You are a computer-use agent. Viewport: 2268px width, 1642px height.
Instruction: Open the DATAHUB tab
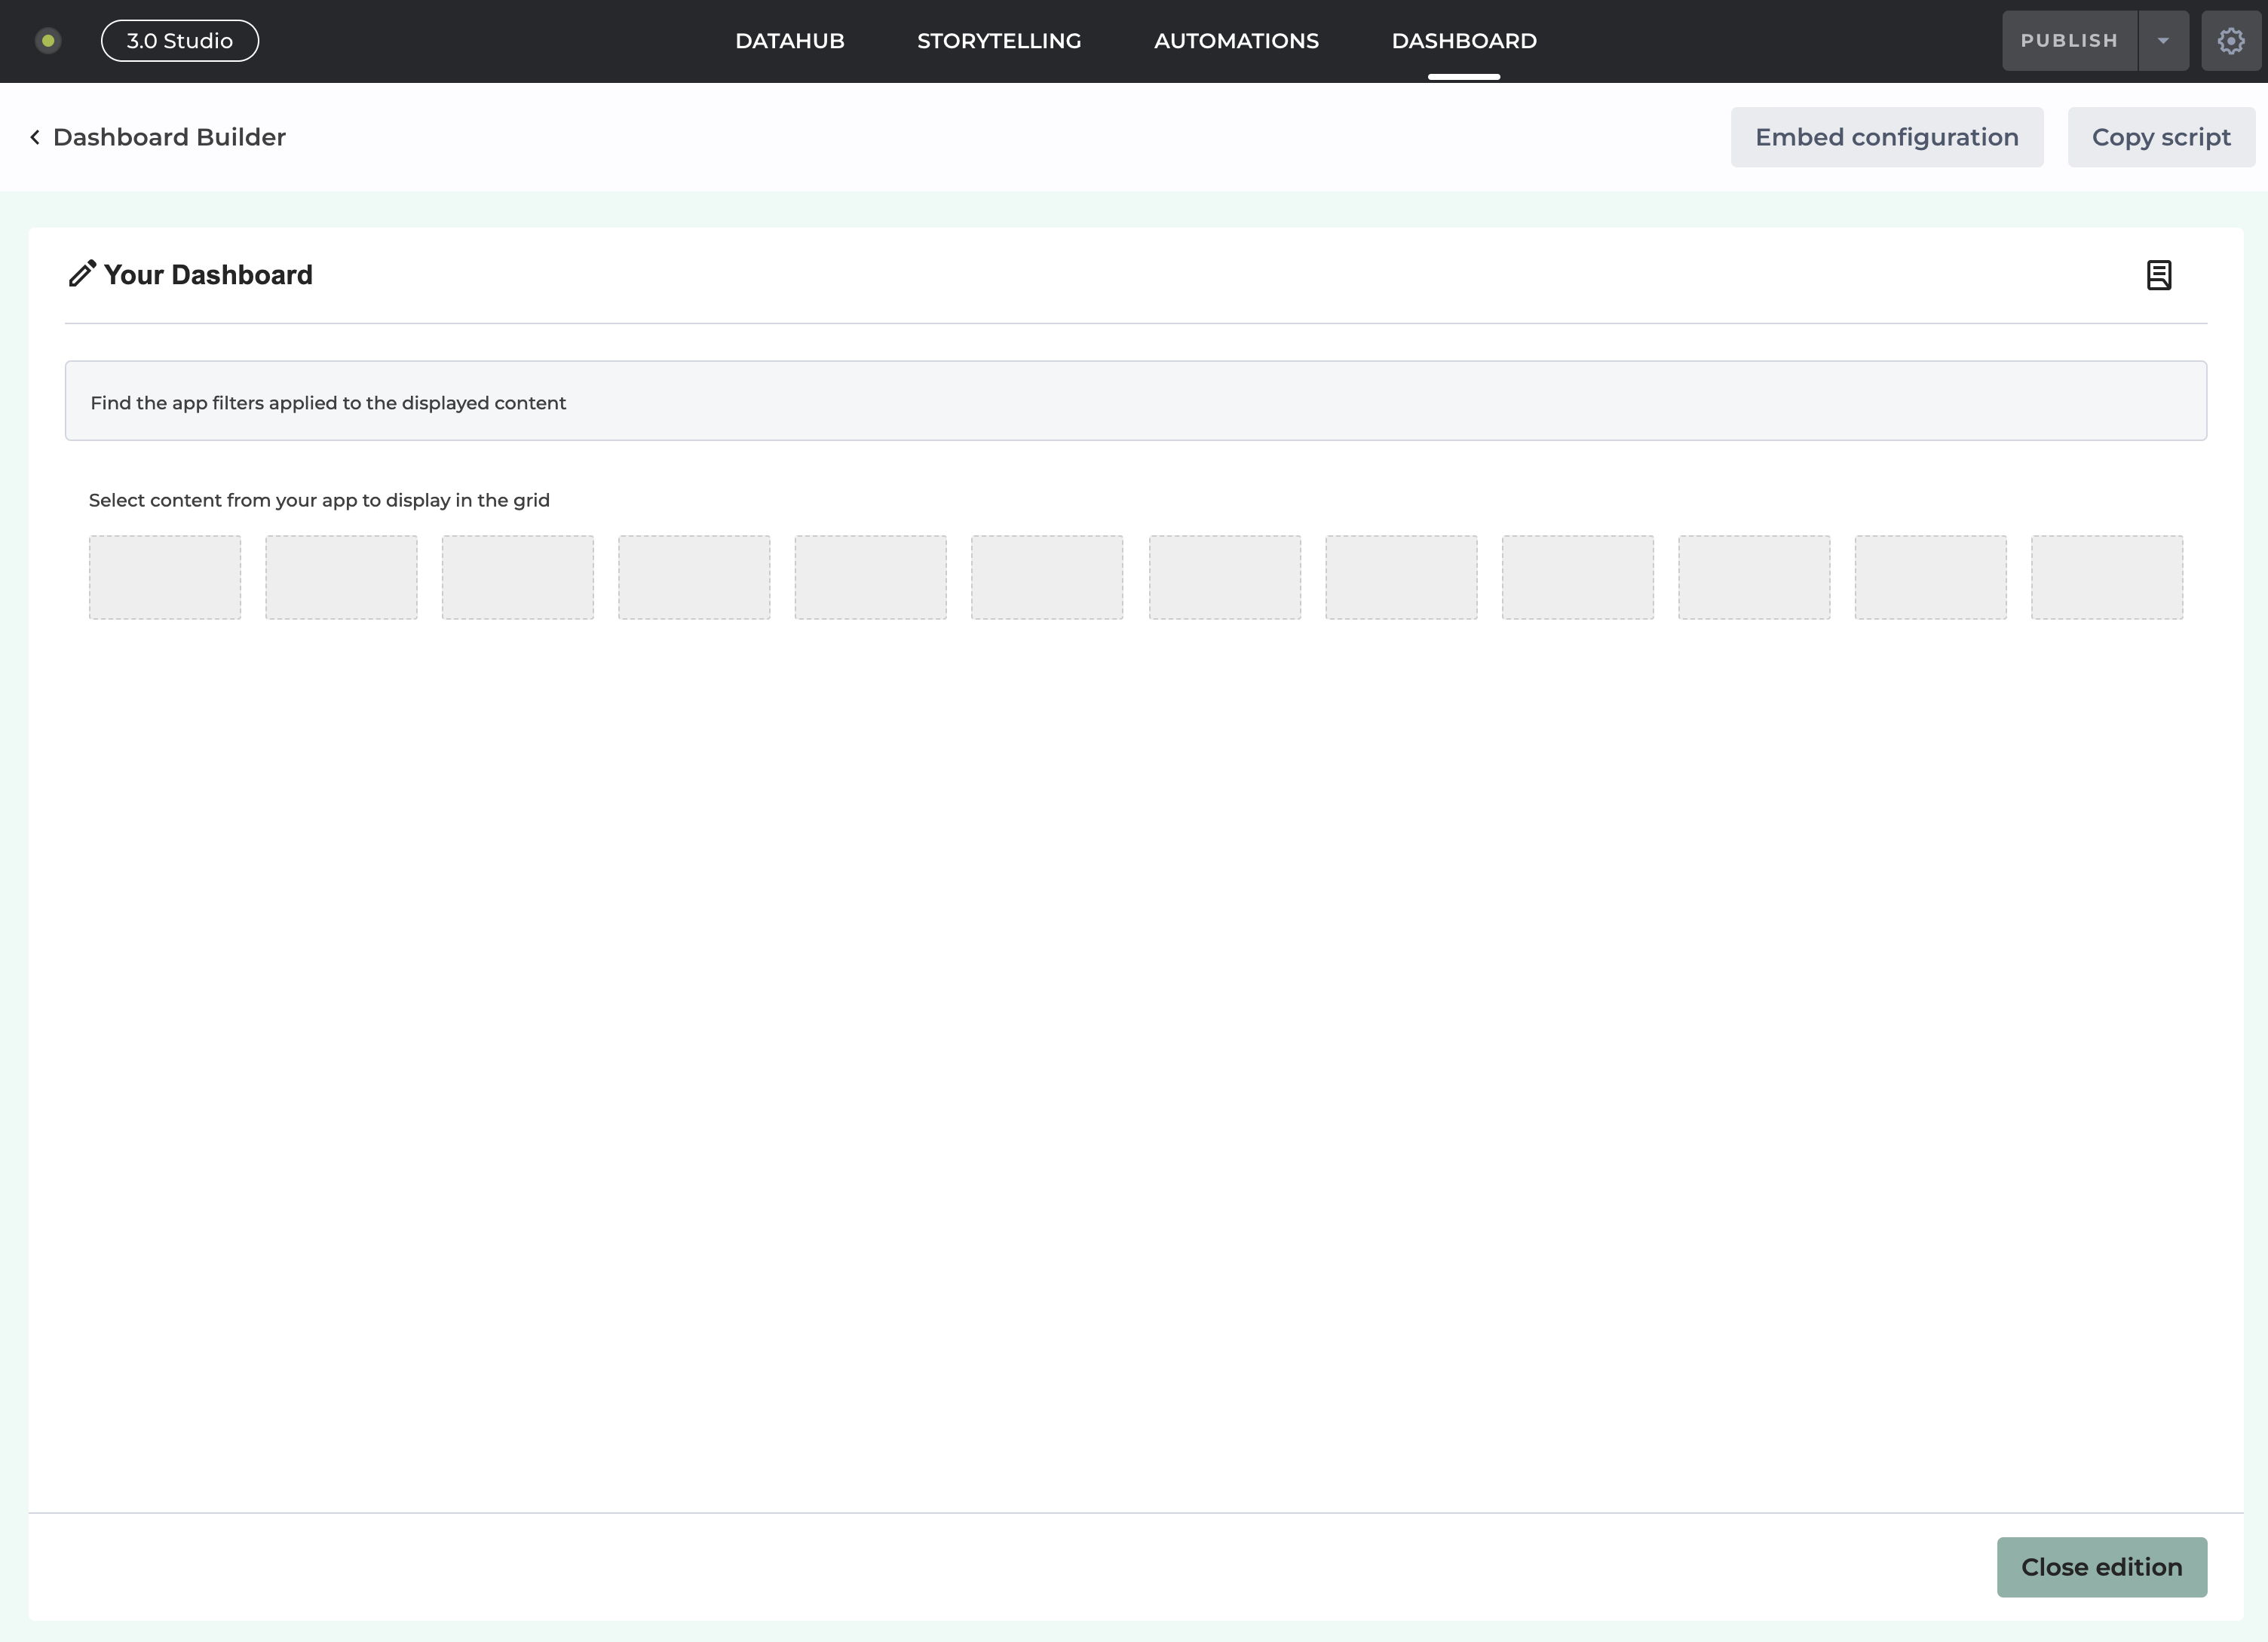[789, 41]
